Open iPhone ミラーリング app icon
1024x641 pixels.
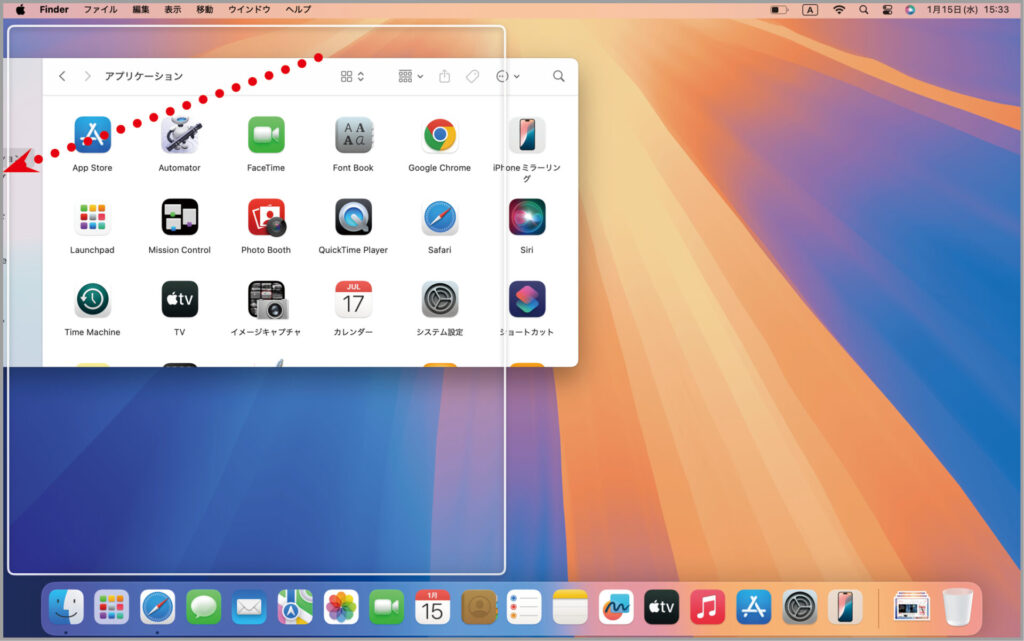click(x=527, y=134)
